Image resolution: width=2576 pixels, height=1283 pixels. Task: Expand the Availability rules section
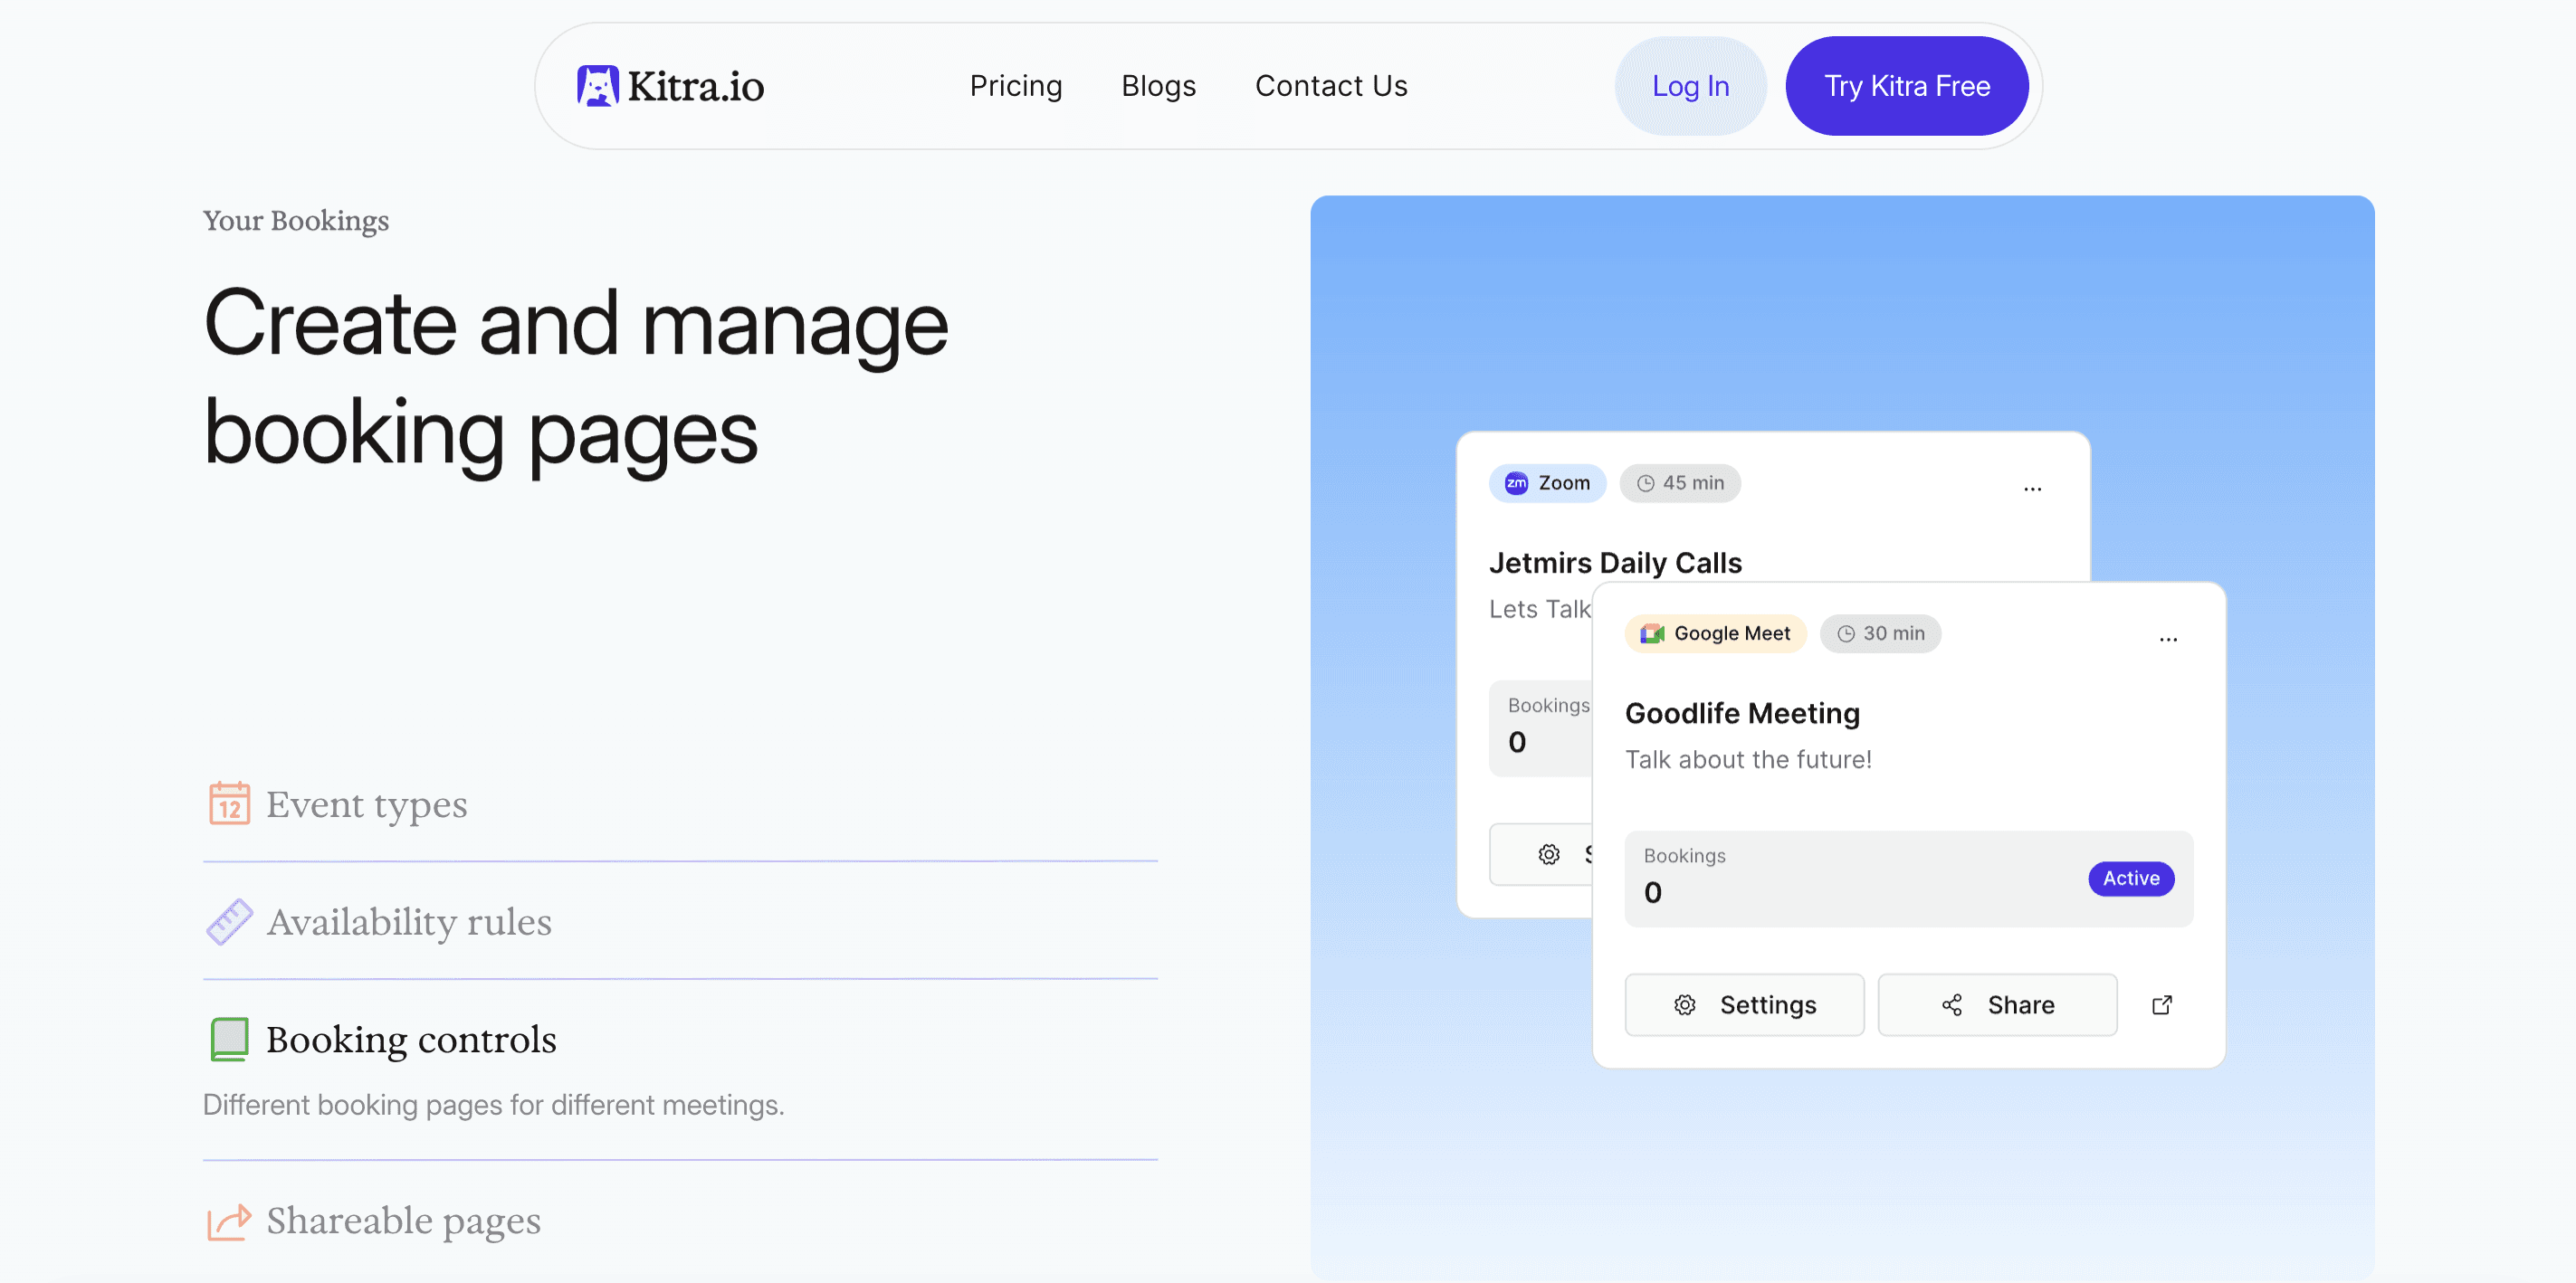pyautogui.click(x=408, y=922)
